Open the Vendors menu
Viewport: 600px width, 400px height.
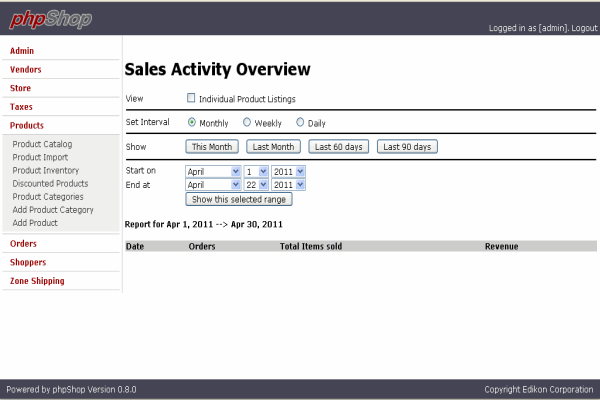[26, 70]
